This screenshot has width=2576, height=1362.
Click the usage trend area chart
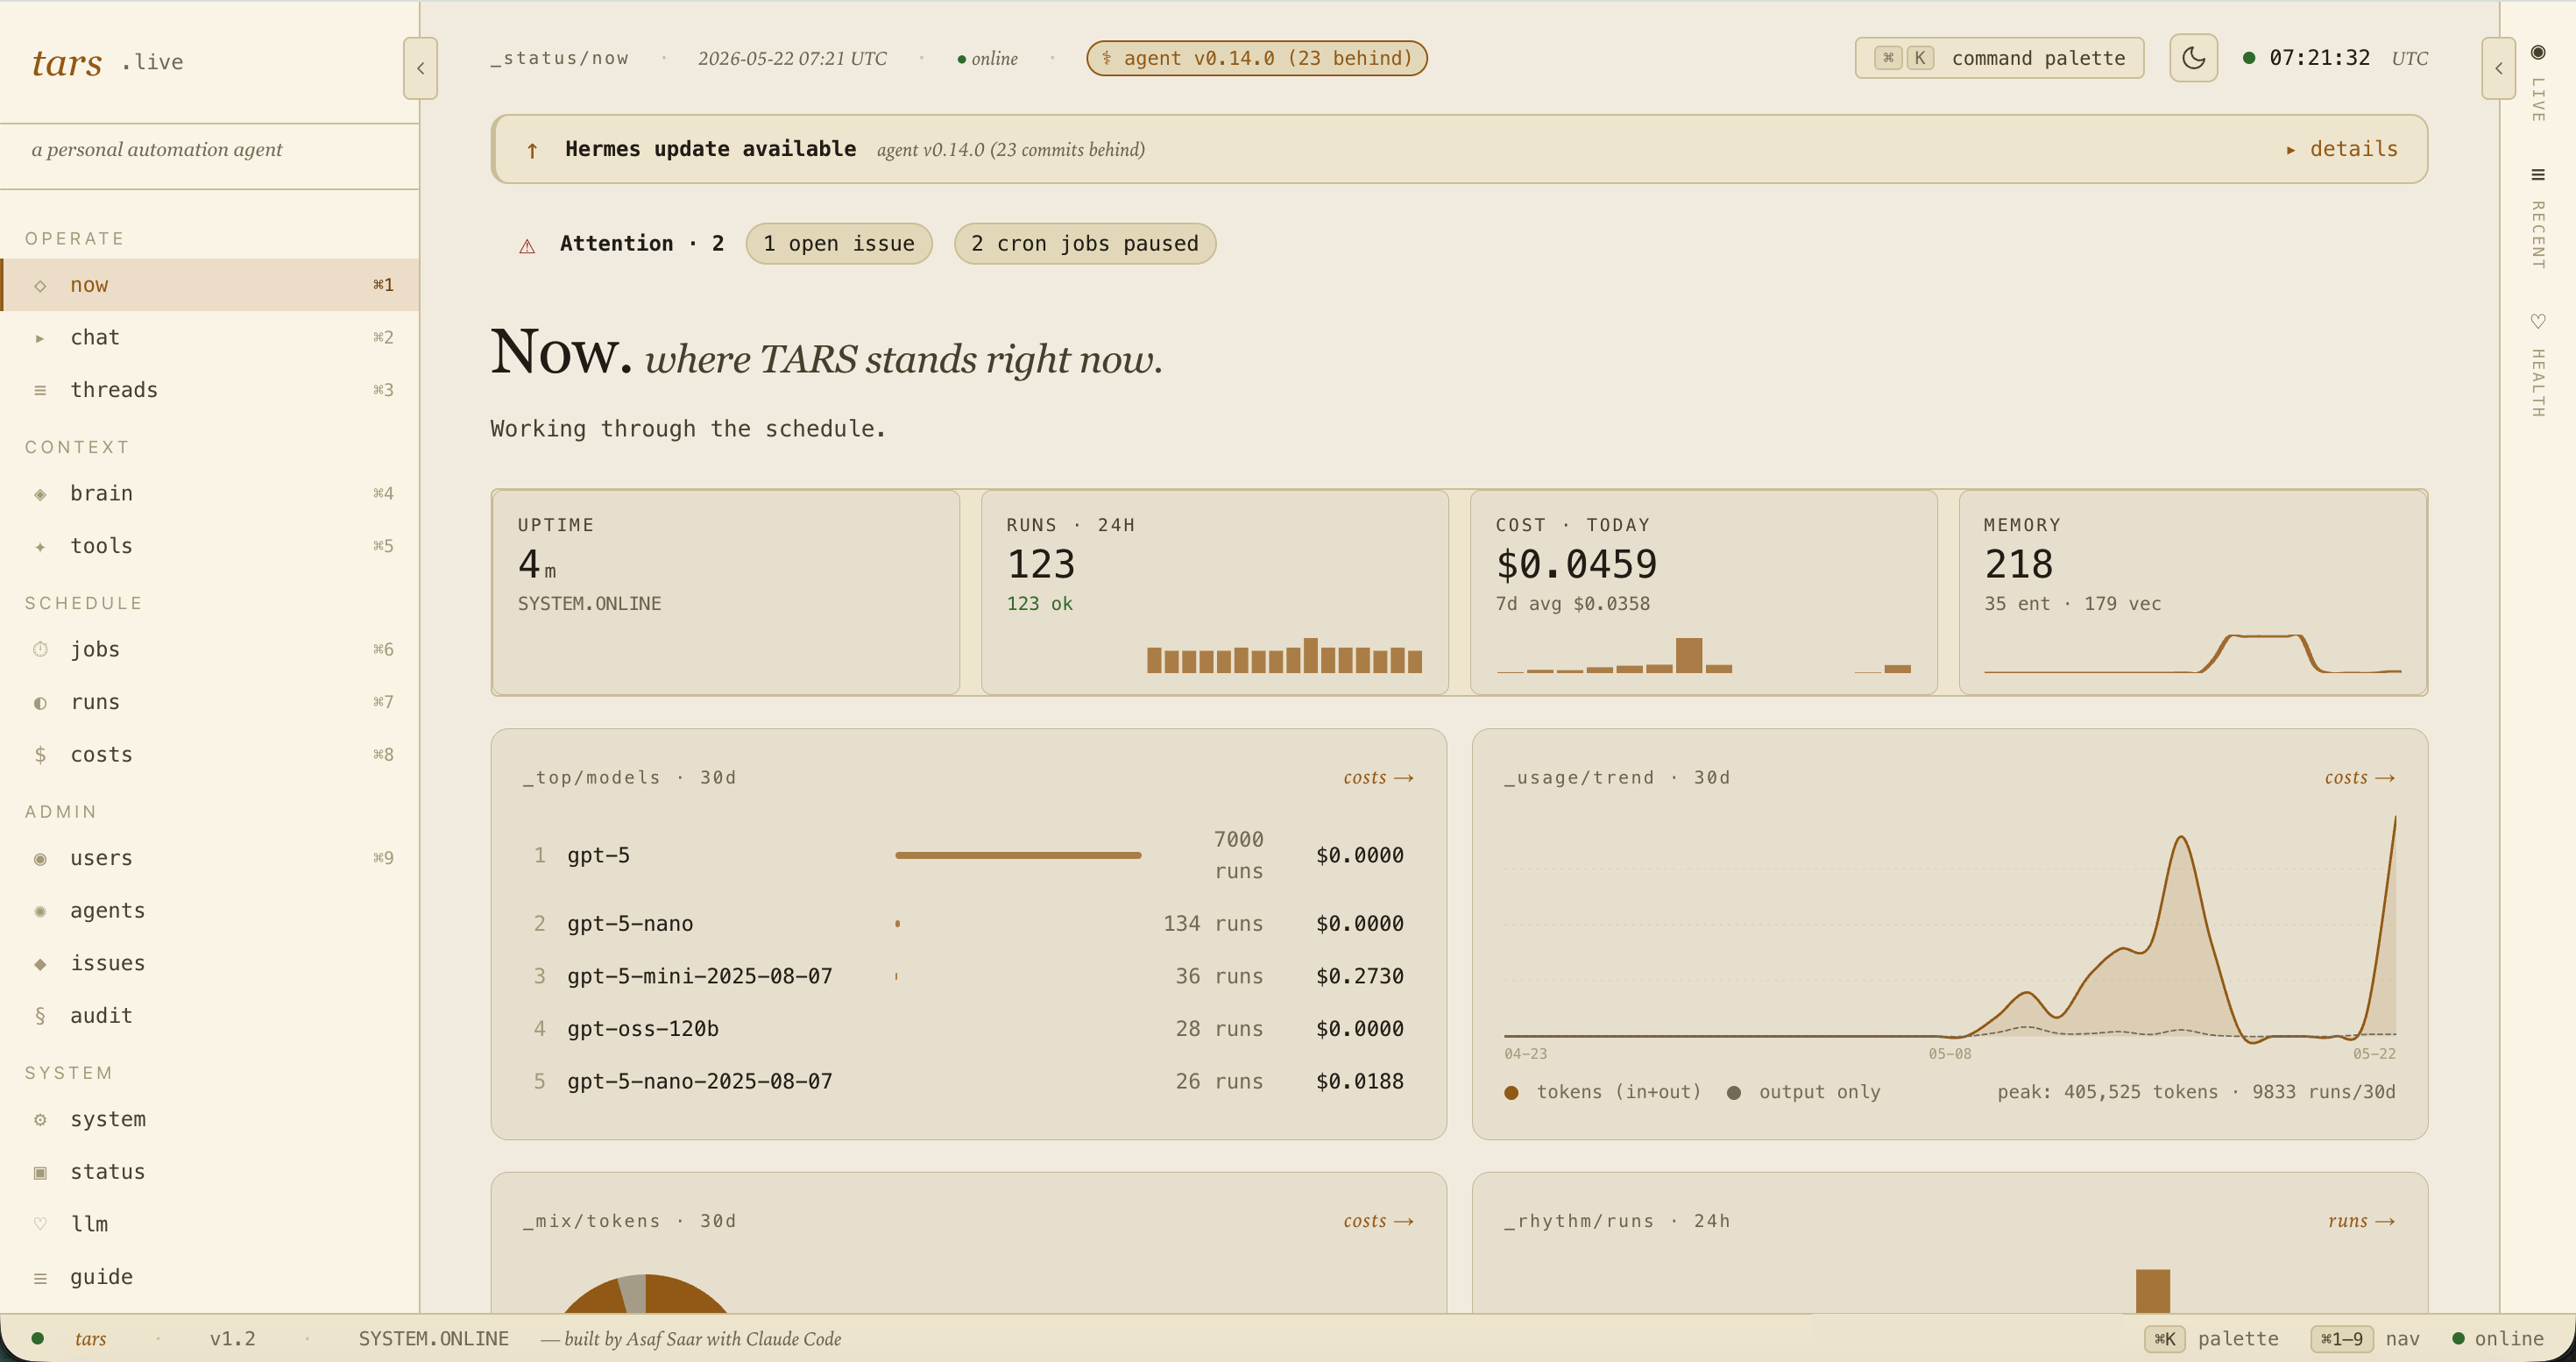pyautogui.click(x=1950, y=930)
